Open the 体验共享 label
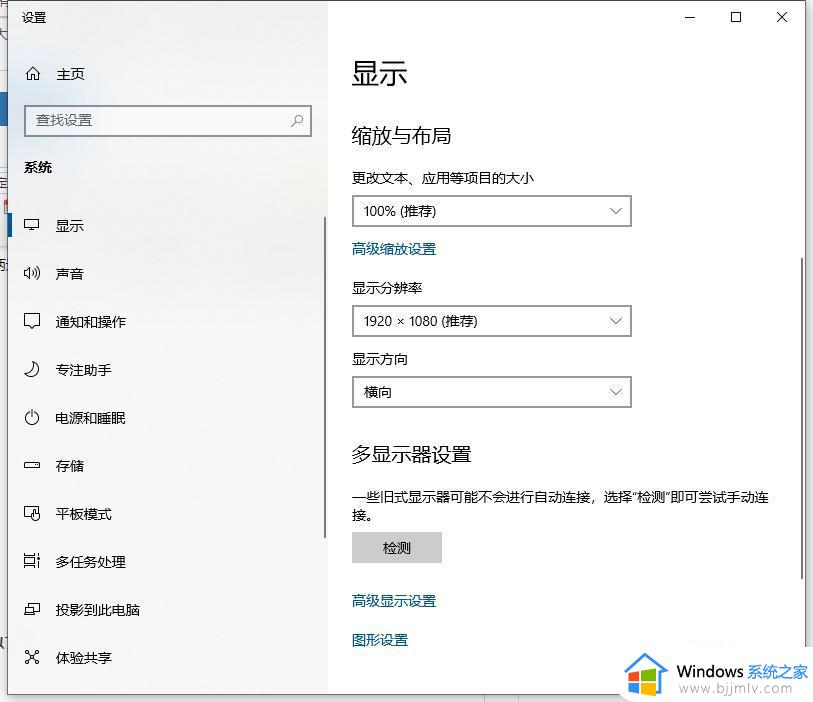 point(83,658)
